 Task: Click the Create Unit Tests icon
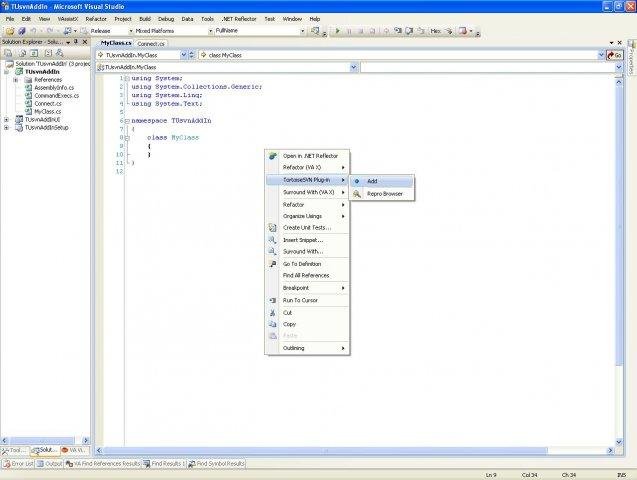pyautogui.click(x=273, y=228)
